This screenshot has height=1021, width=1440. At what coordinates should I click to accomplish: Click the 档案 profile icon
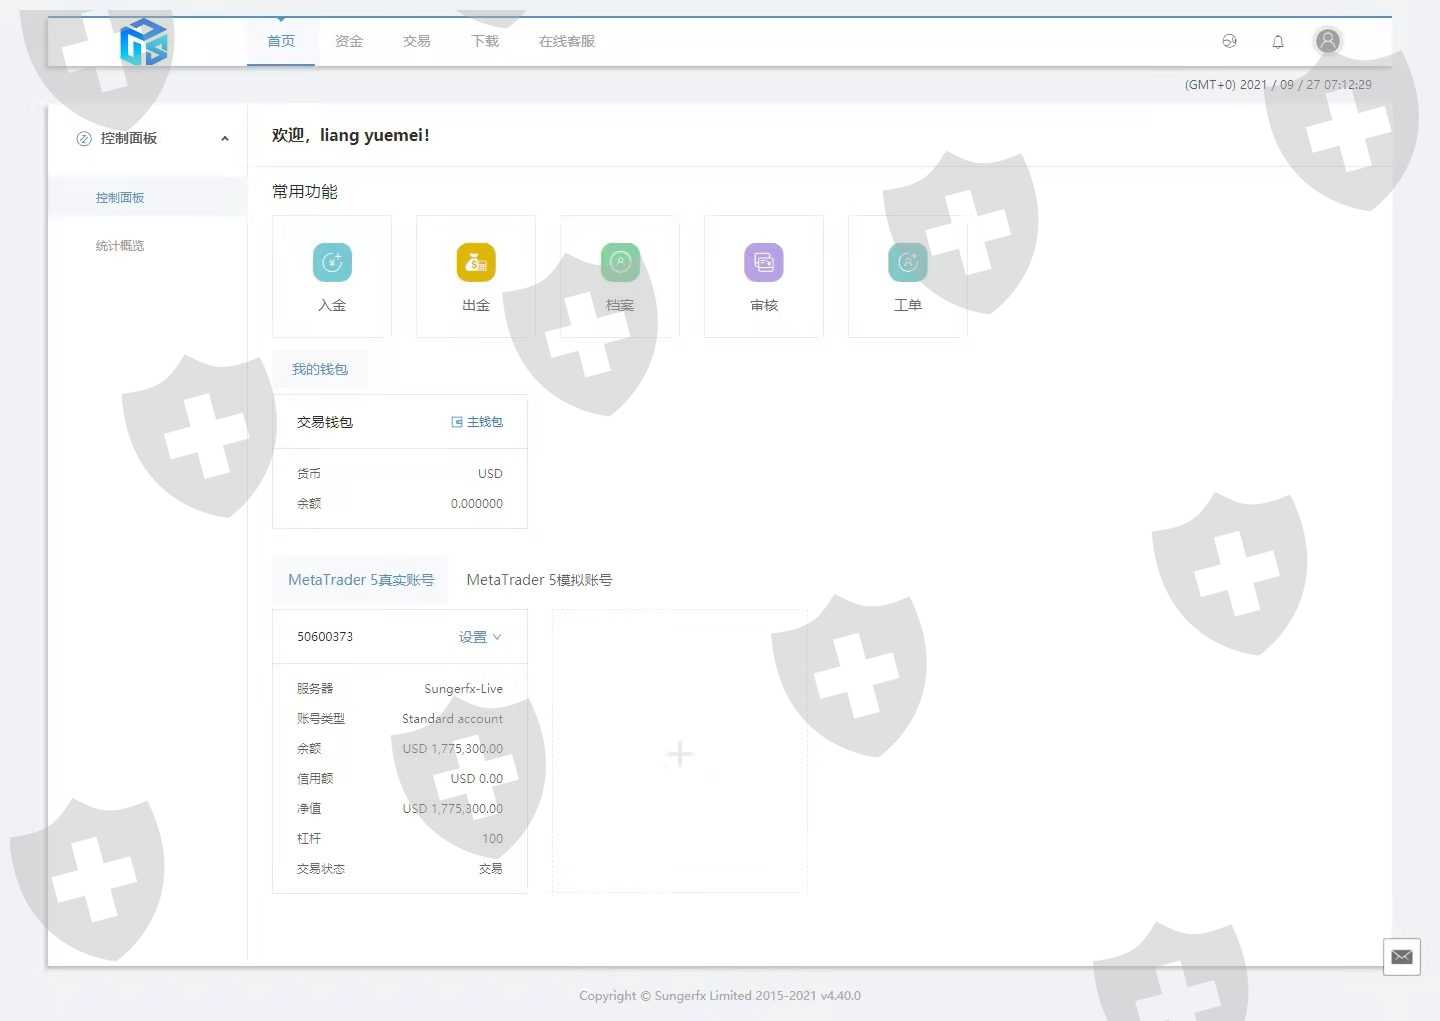[620, 262]
